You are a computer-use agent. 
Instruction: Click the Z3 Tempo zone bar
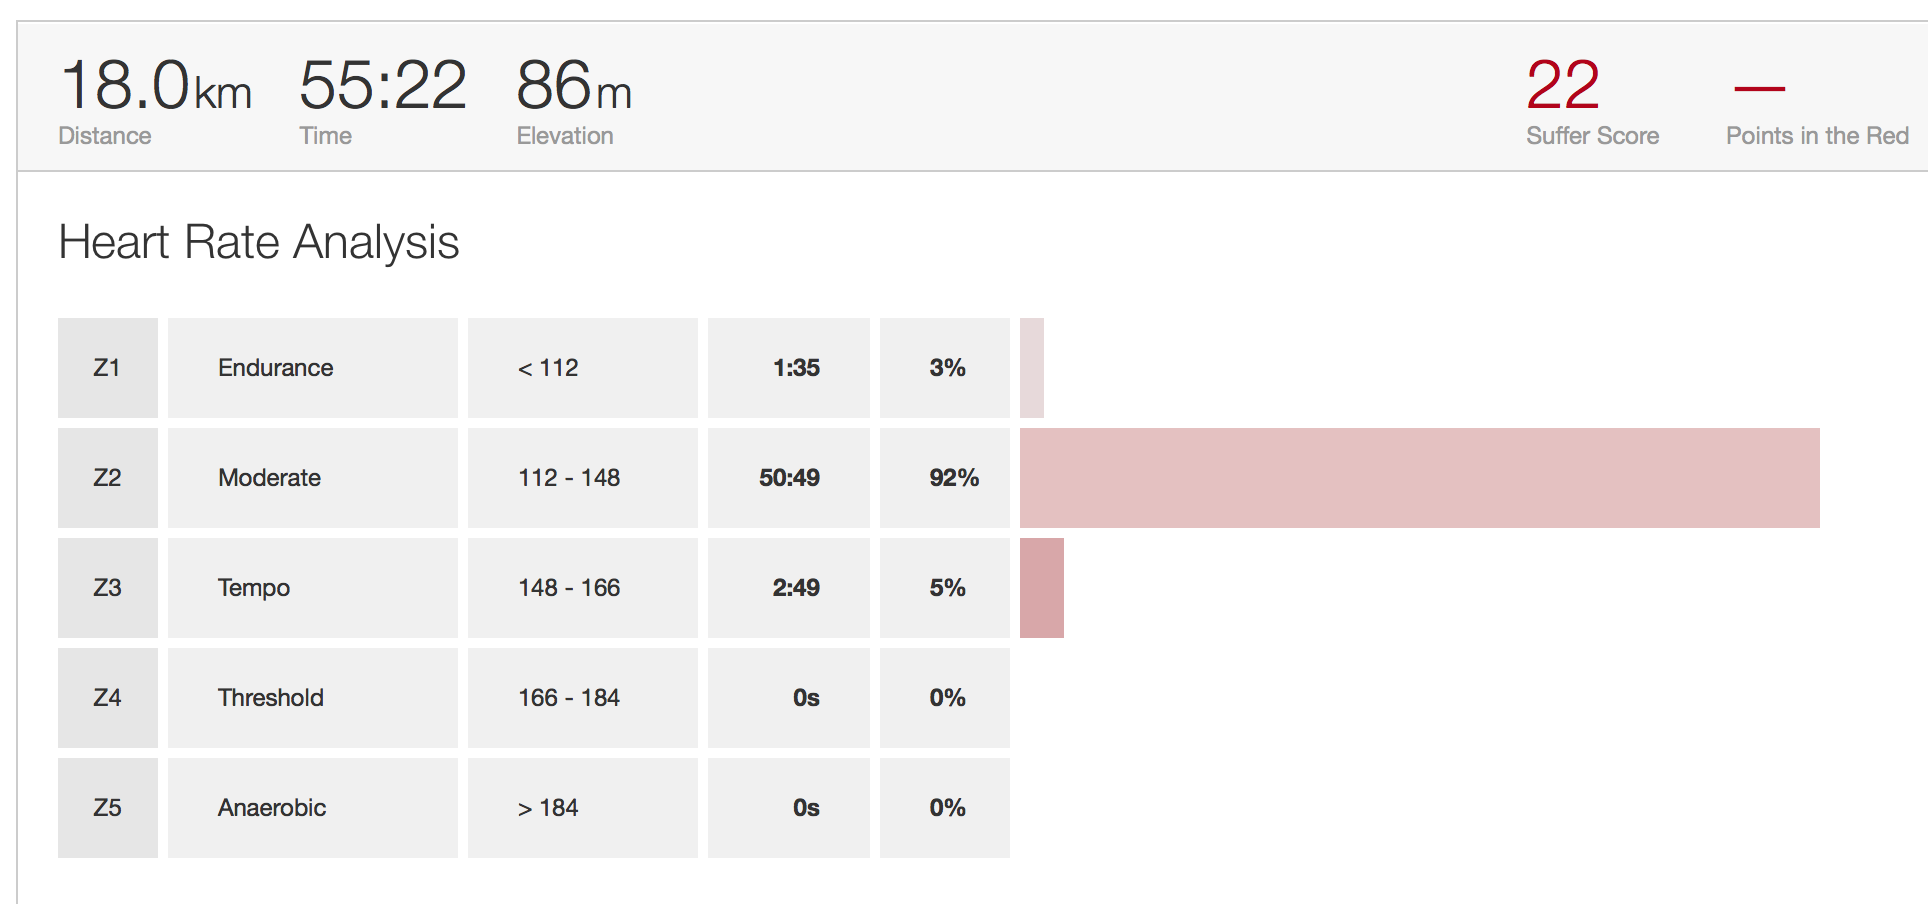[1041, 588]
